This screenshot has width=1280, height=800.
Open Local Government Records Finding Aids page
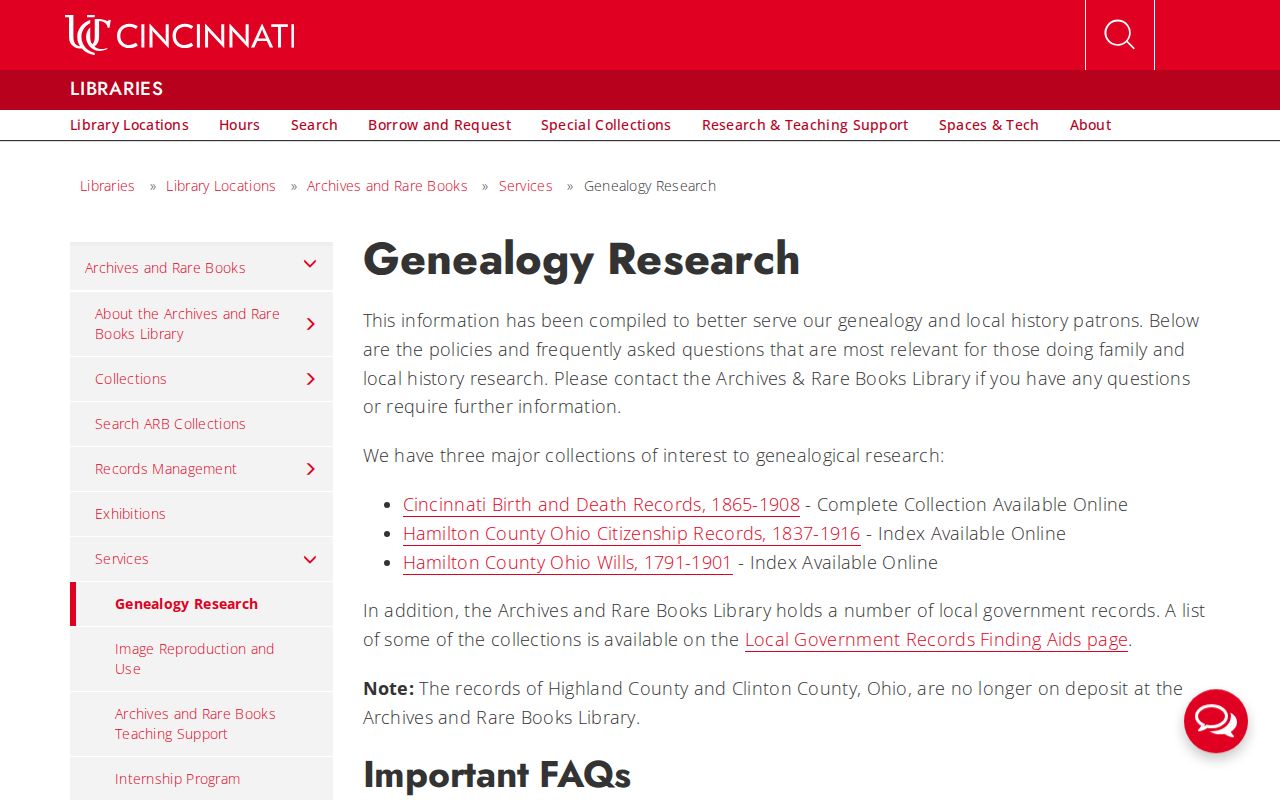pyautogui.click(x=936, y=640)
